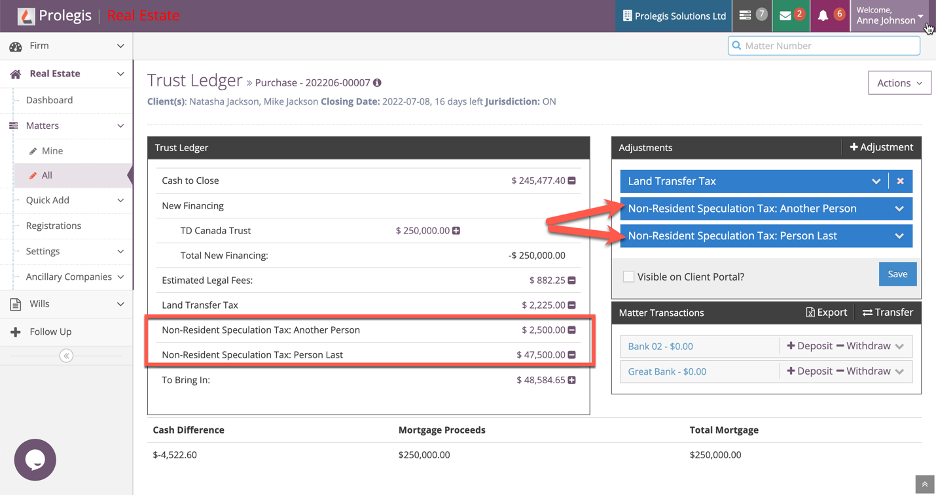Click the Save button
936x496 pixels.
(x=897, y=274)
